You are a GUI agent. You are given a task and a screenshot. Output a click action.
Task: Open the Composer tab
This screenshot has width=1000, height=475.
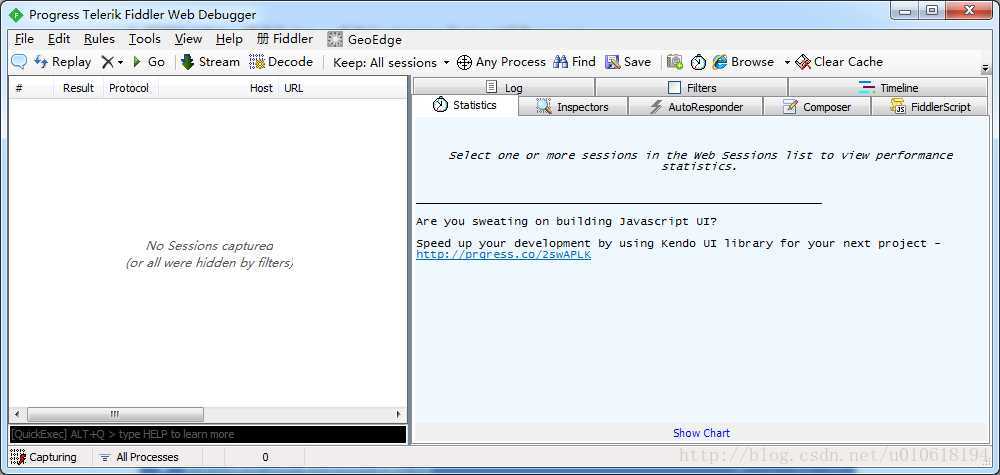[817, 106]
